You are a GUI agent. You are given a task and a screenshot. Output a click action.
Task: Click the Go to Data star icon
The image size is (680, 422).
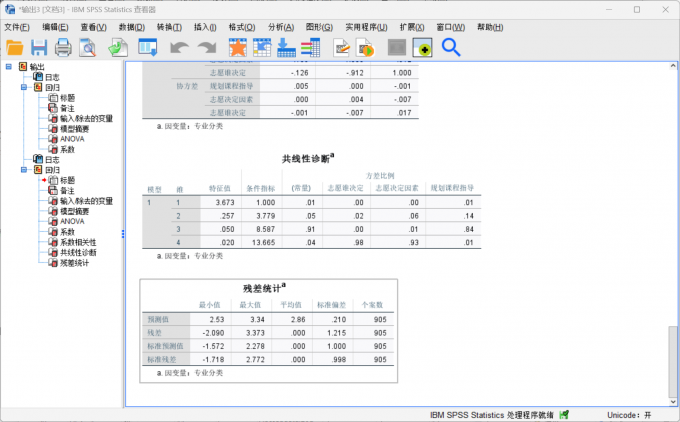(238, 47)
